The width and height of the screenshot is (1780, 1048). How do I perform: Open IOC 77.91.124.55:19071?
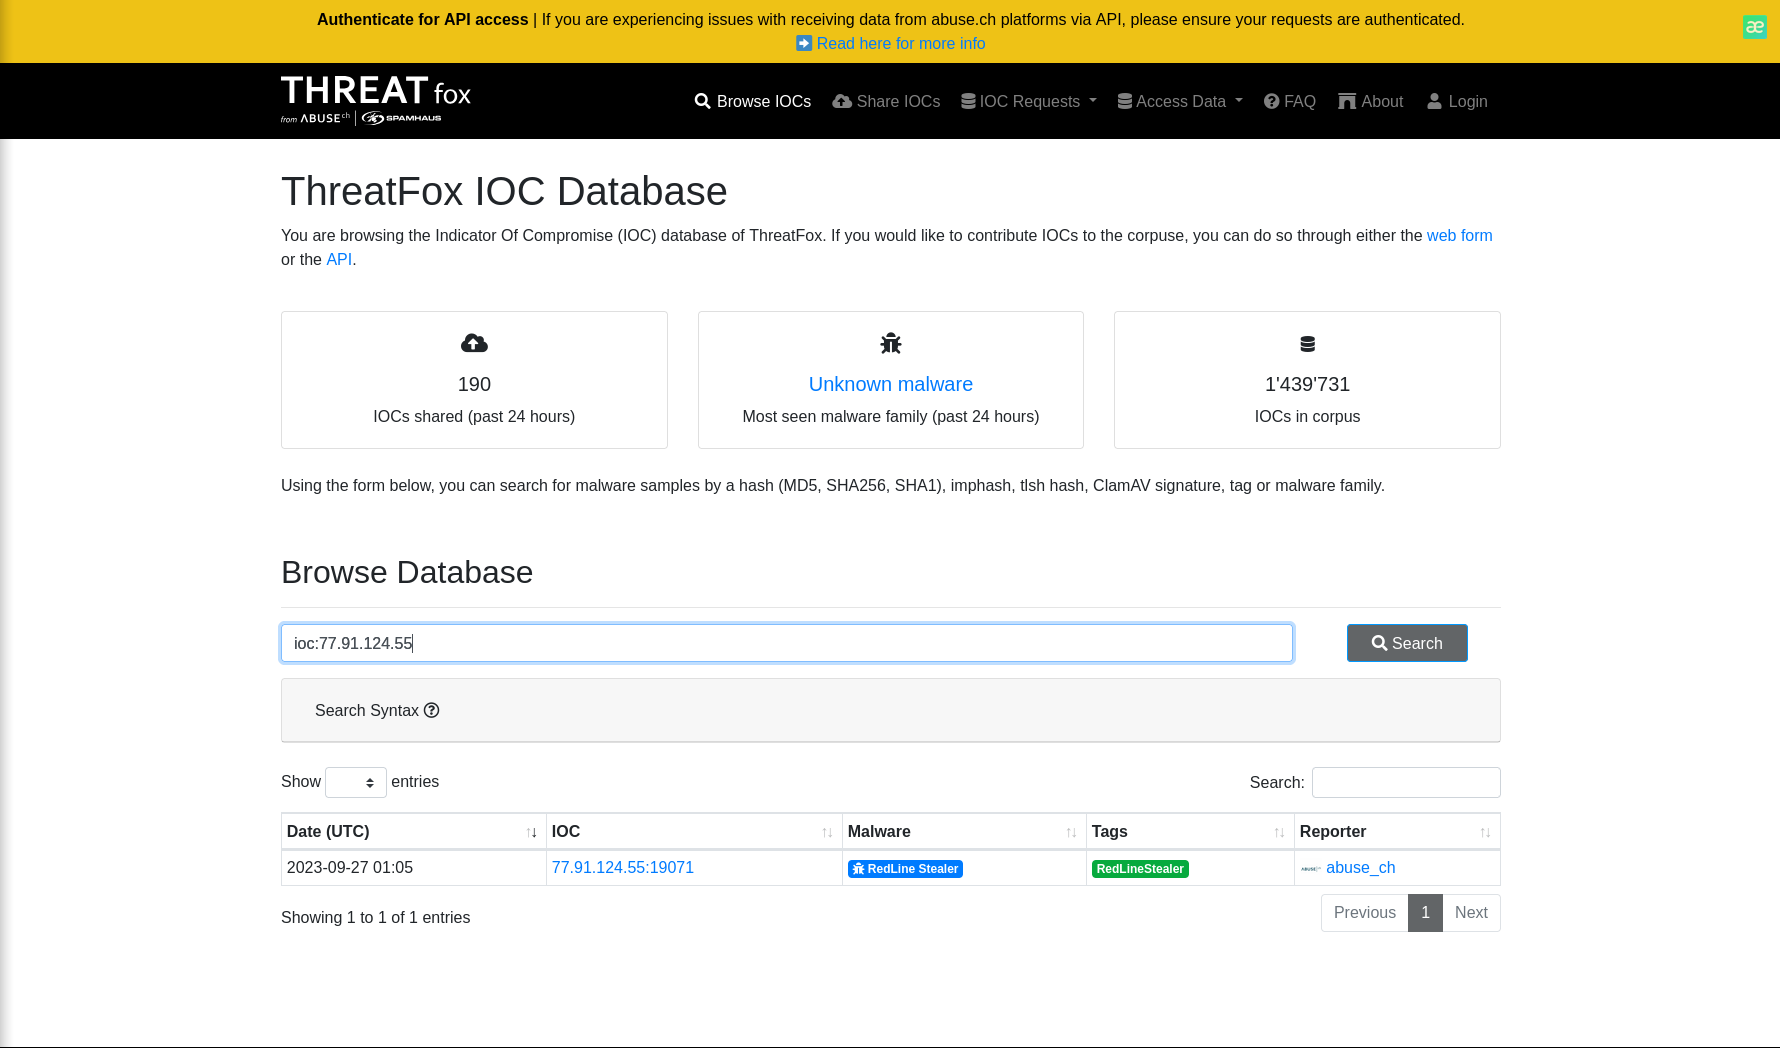[x=623, y=868]
